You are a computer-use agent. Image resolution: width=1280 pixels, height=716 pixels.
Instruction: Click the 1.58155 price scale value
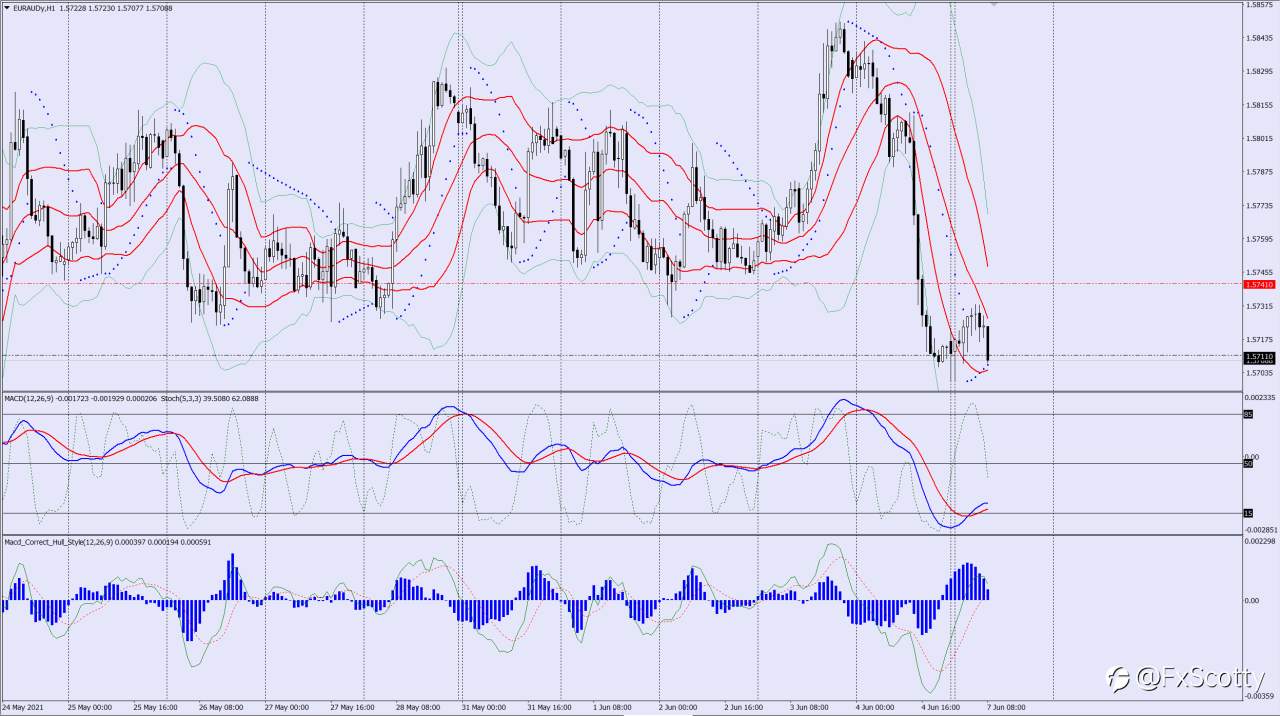(1259, 105)
